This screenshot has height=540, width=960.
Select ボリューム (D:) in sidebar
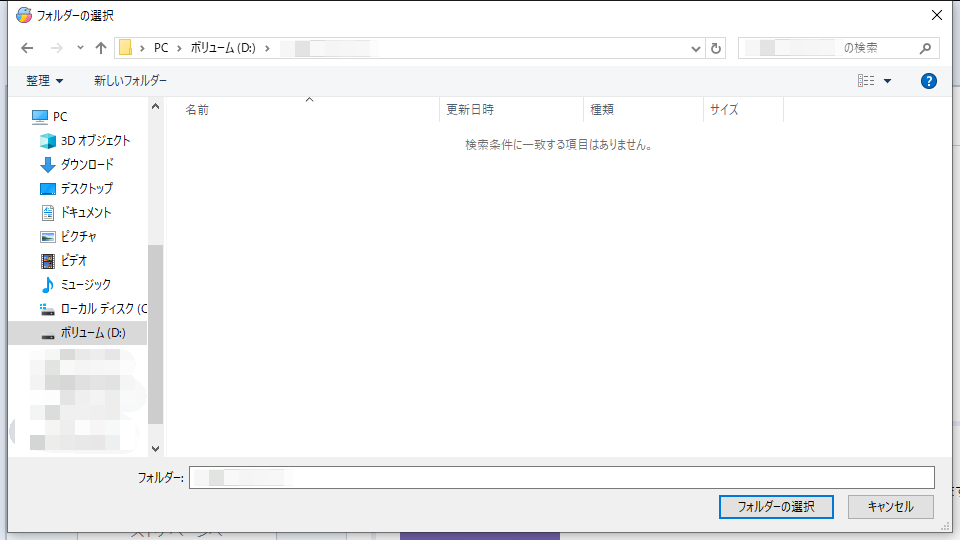(78, 332)
